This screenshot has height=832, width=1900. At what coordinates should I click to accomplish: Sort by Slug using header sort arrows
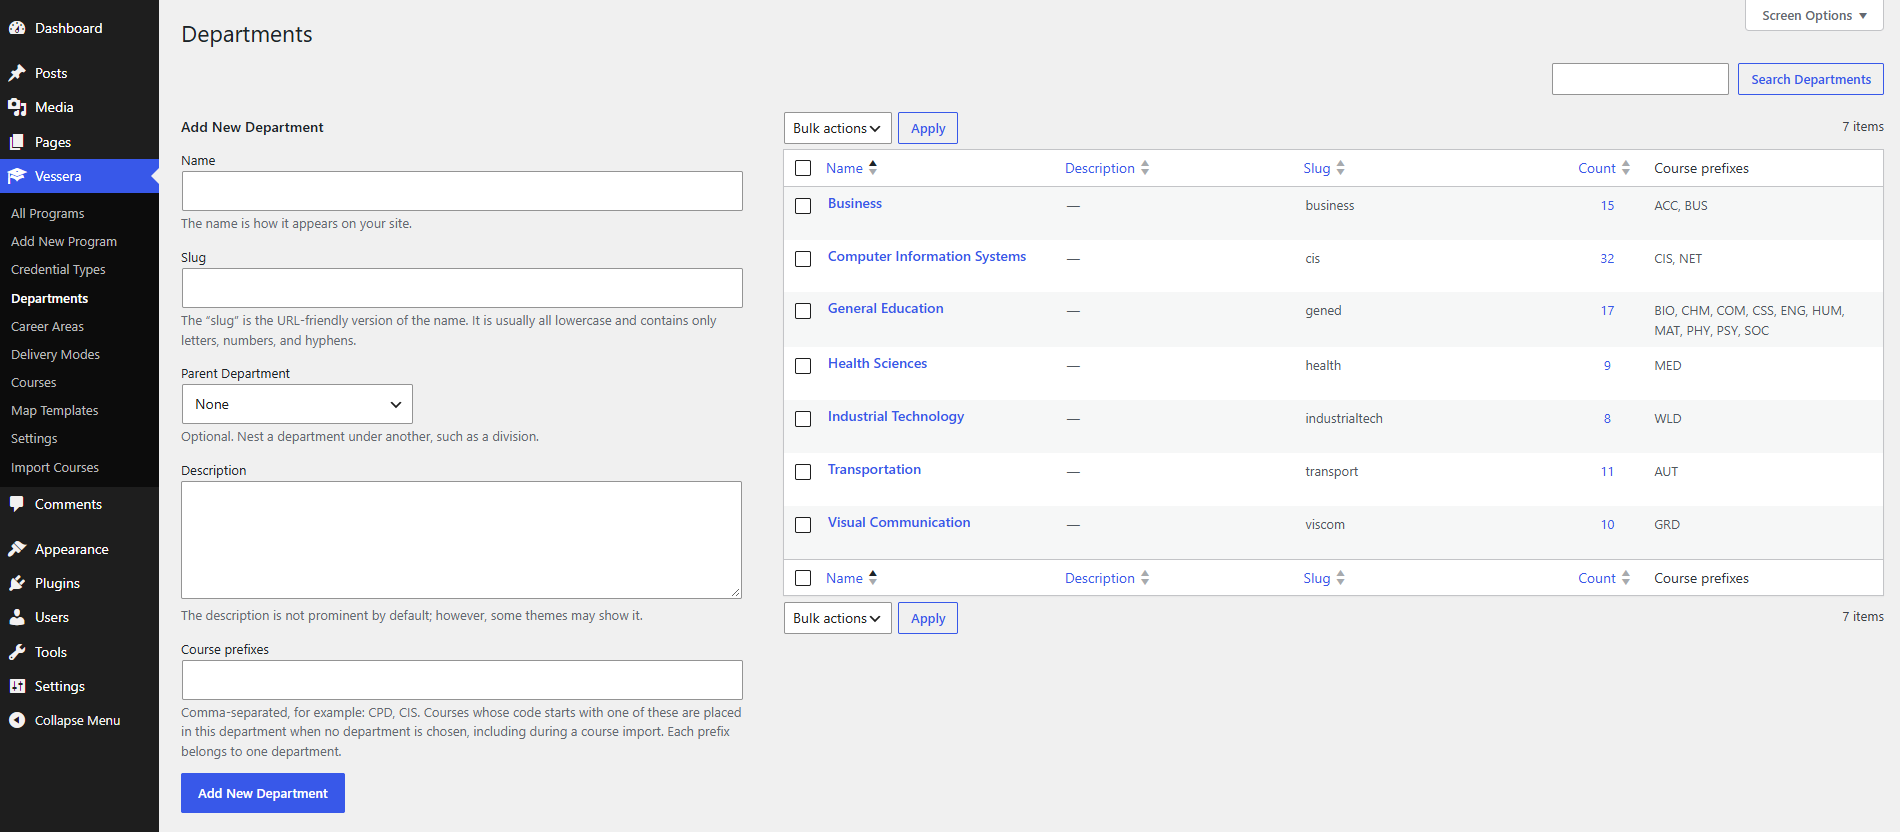click(x=1341, y=168)
